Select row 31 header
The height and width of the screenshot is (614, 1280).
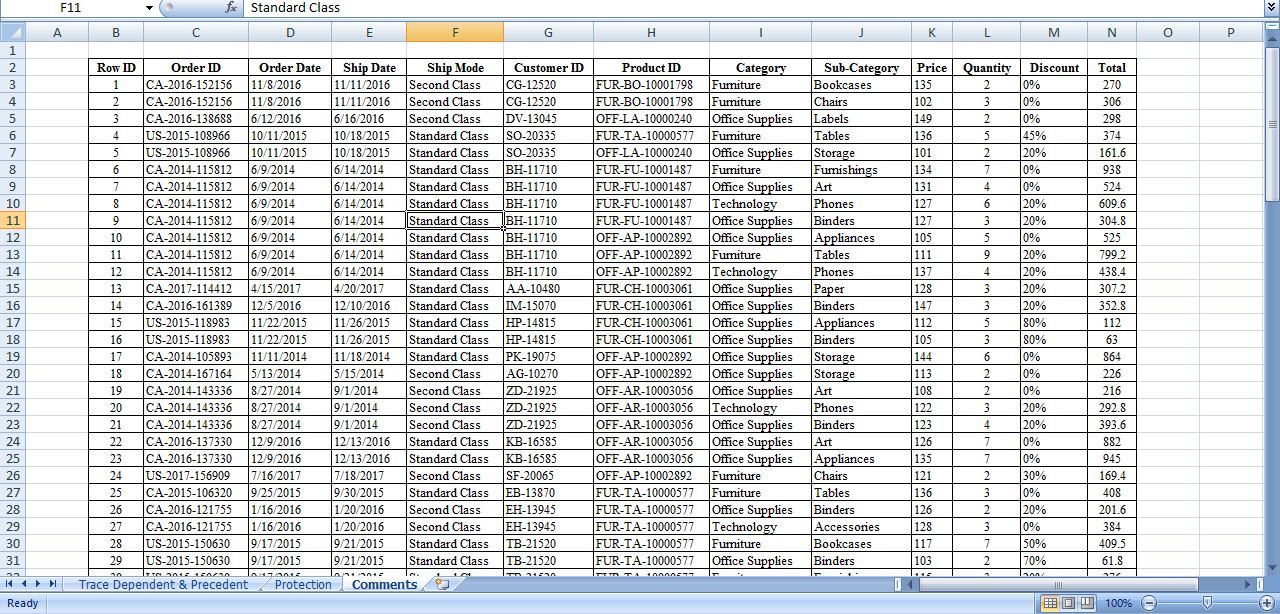point(12,560)
